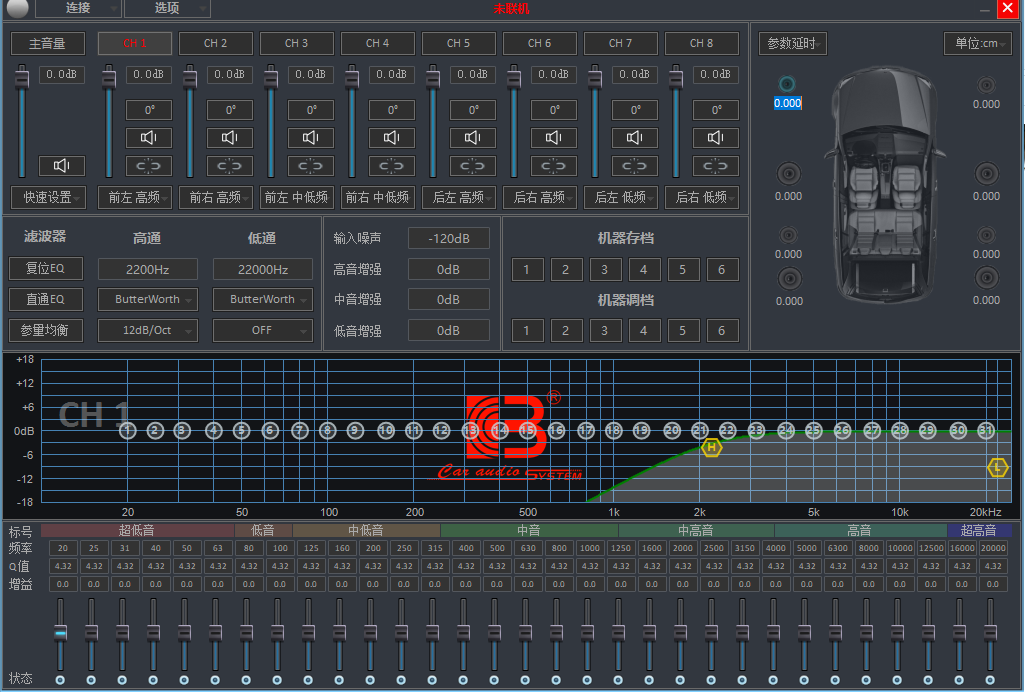Open the 参数延时 delay parameter dropdown
Screen dimensions: 1025x692
pyautogui.click(x=792, y=43)
